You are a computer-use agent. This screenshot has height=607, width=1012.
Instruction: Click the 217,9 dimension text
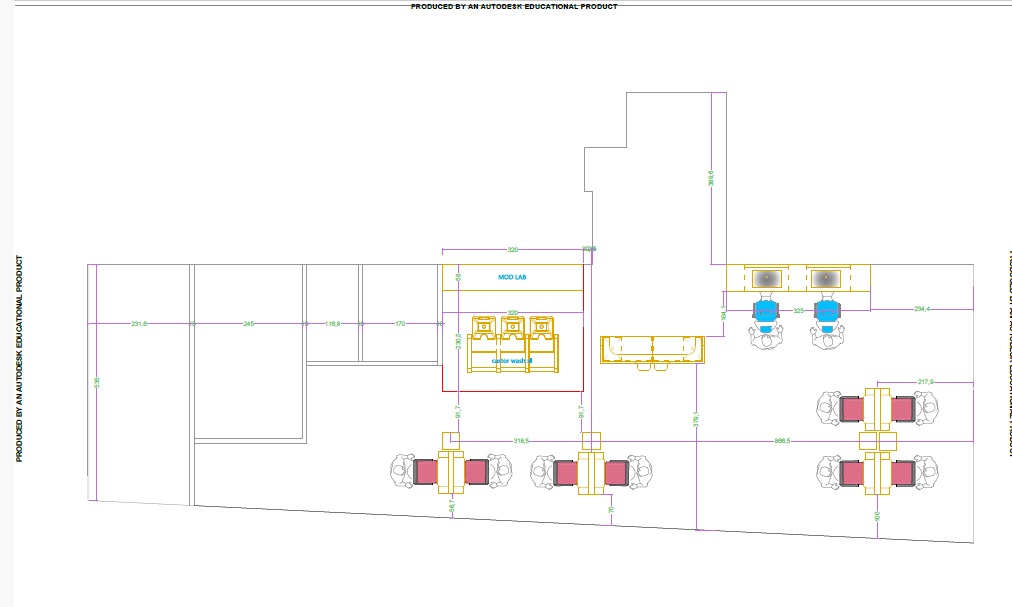926,382
